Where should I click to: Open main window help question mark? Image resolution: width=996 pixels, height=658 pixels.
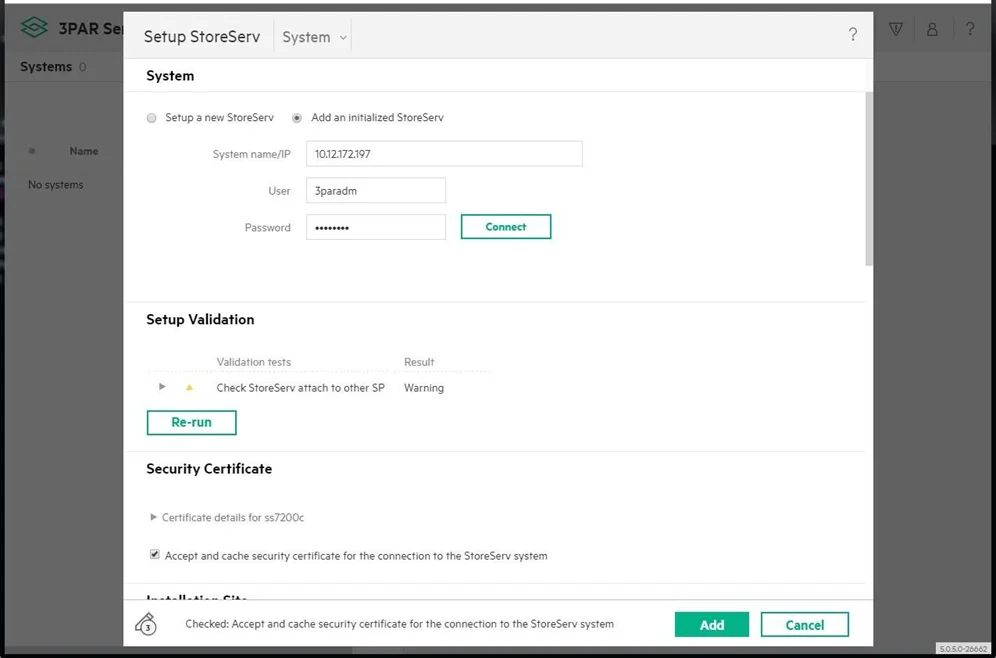(x=969, y=29)
